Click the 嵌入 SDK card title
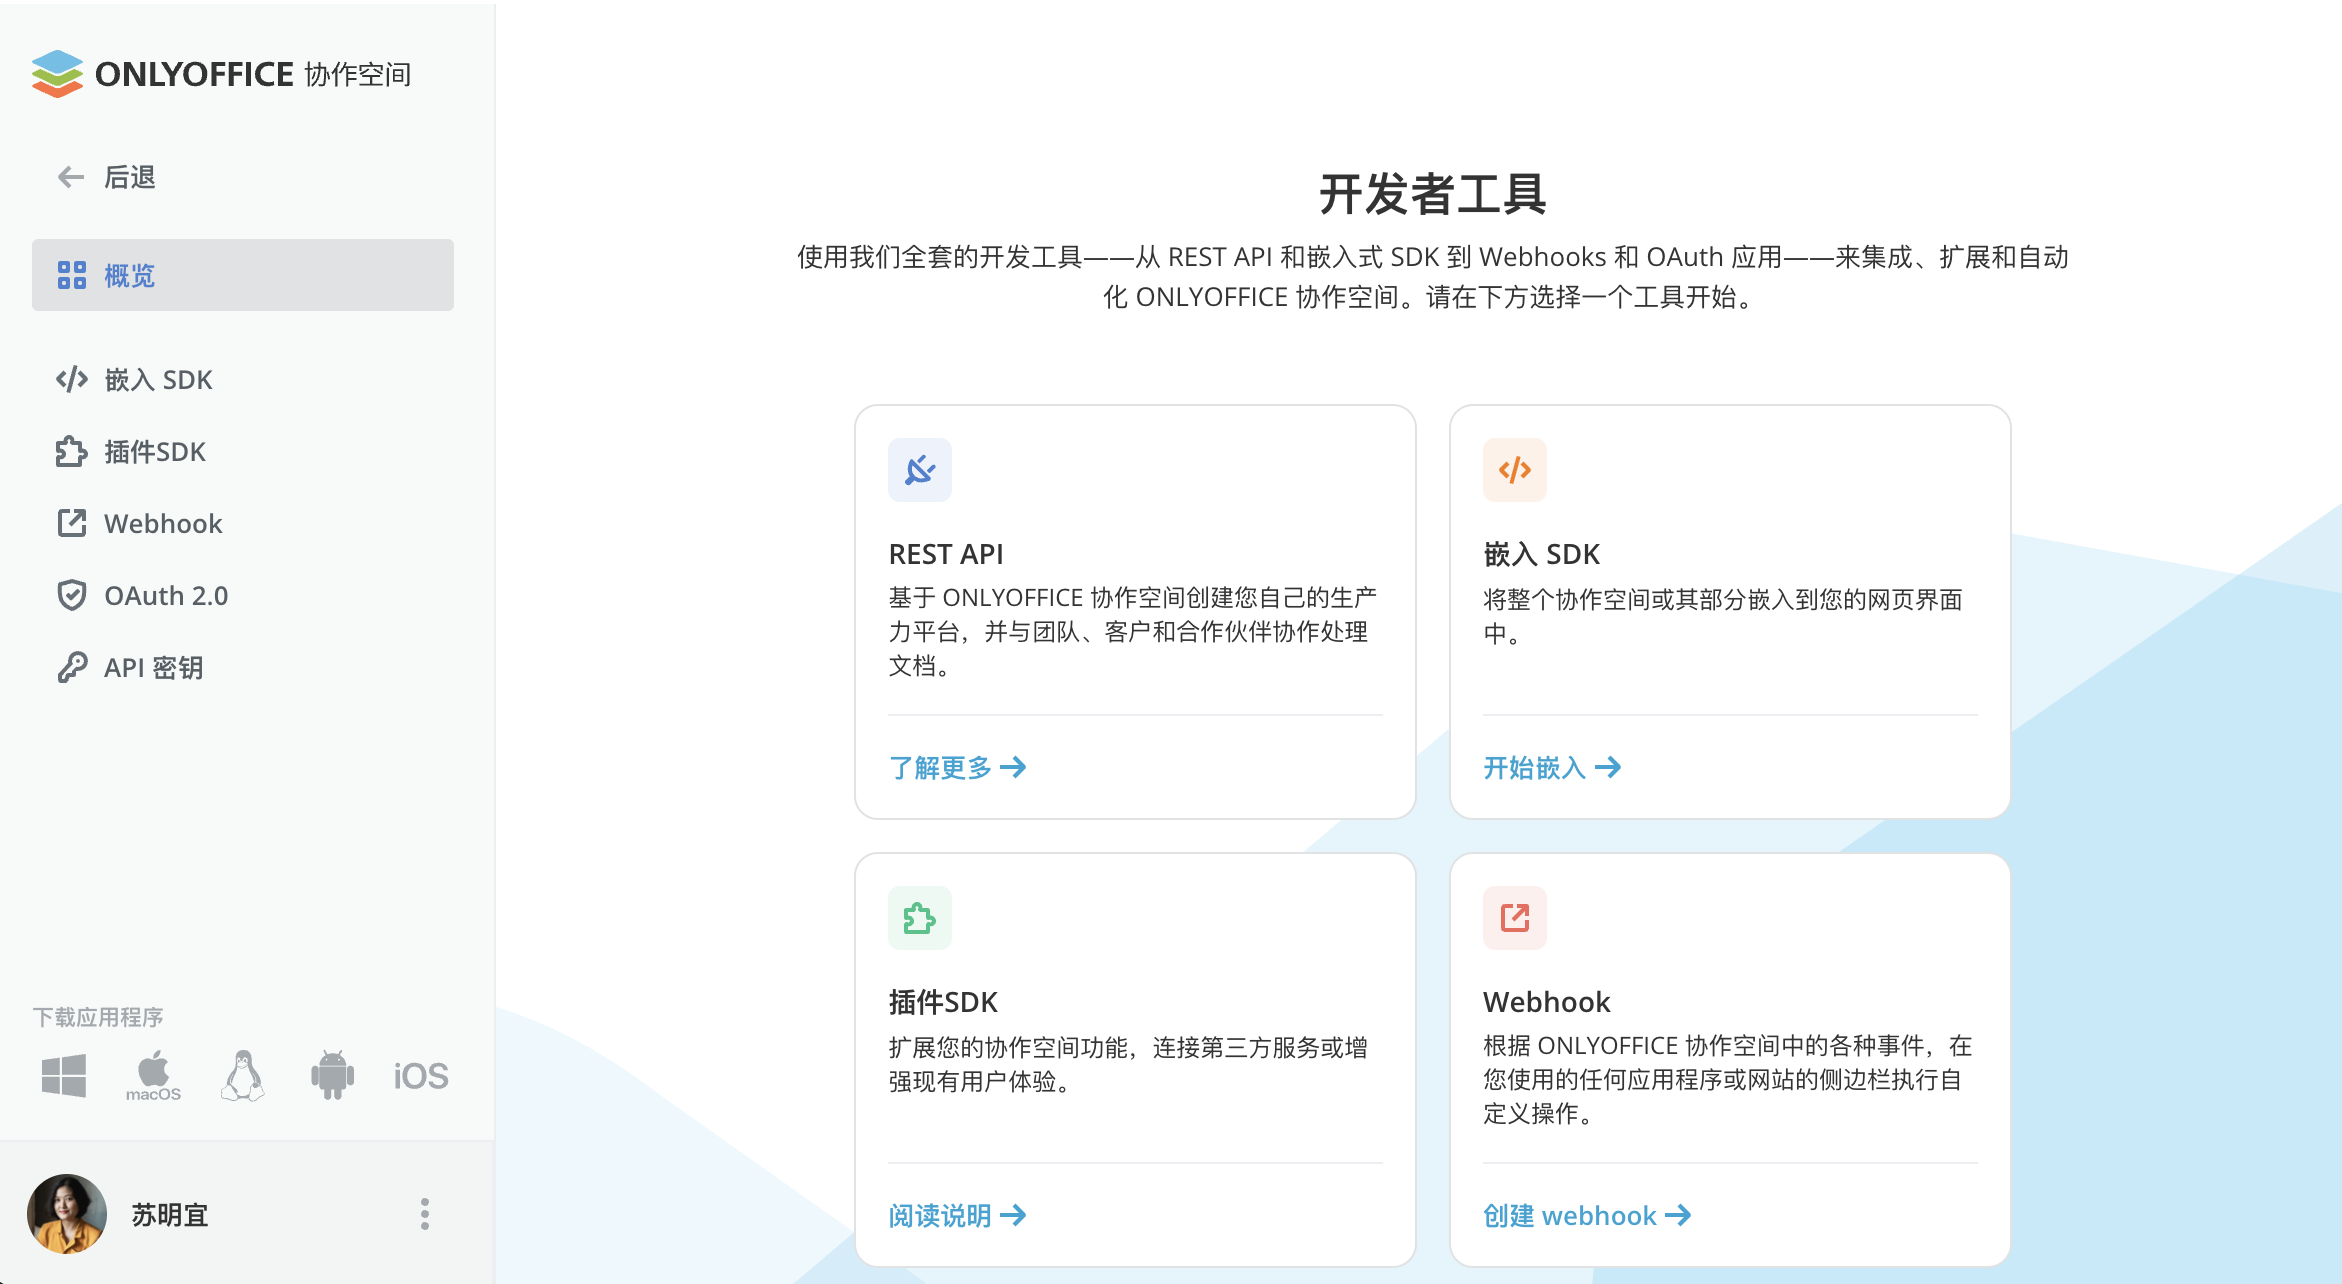The image size is (2342, 1284). pyautogui.click(x=1542, y=554)
